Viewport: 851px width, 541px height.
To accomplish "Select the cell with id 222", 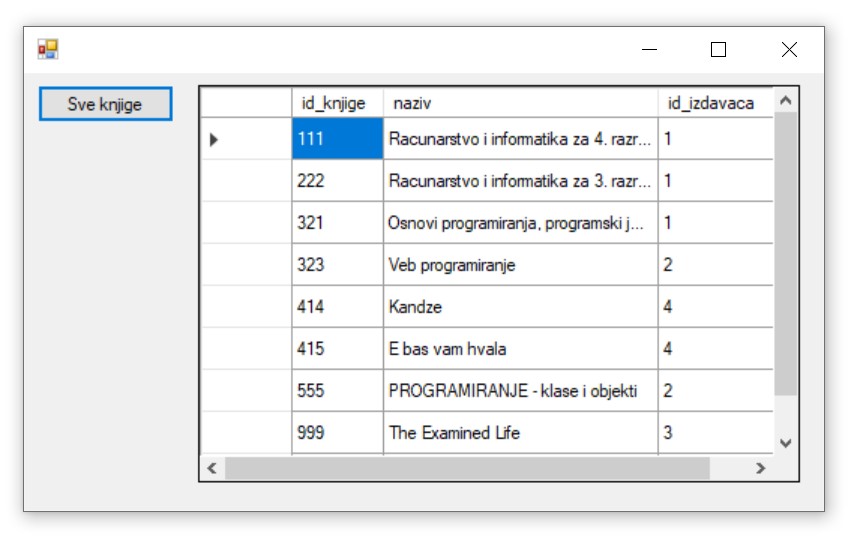I will pyautogui.click(x=337, y=181).
